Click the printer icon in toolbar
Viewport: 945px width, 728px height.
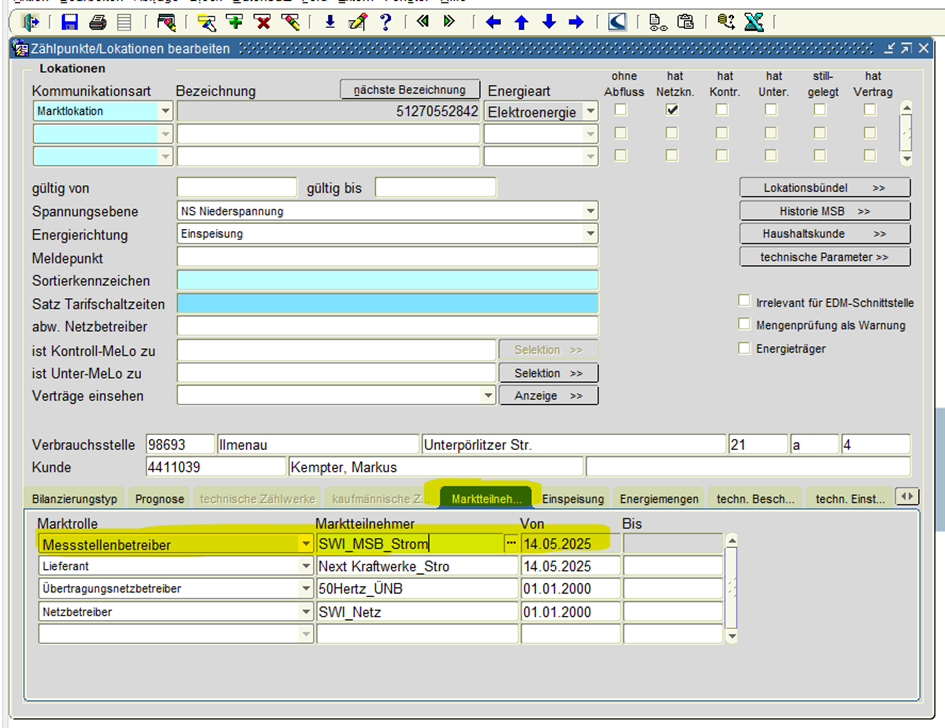(97, 22)
